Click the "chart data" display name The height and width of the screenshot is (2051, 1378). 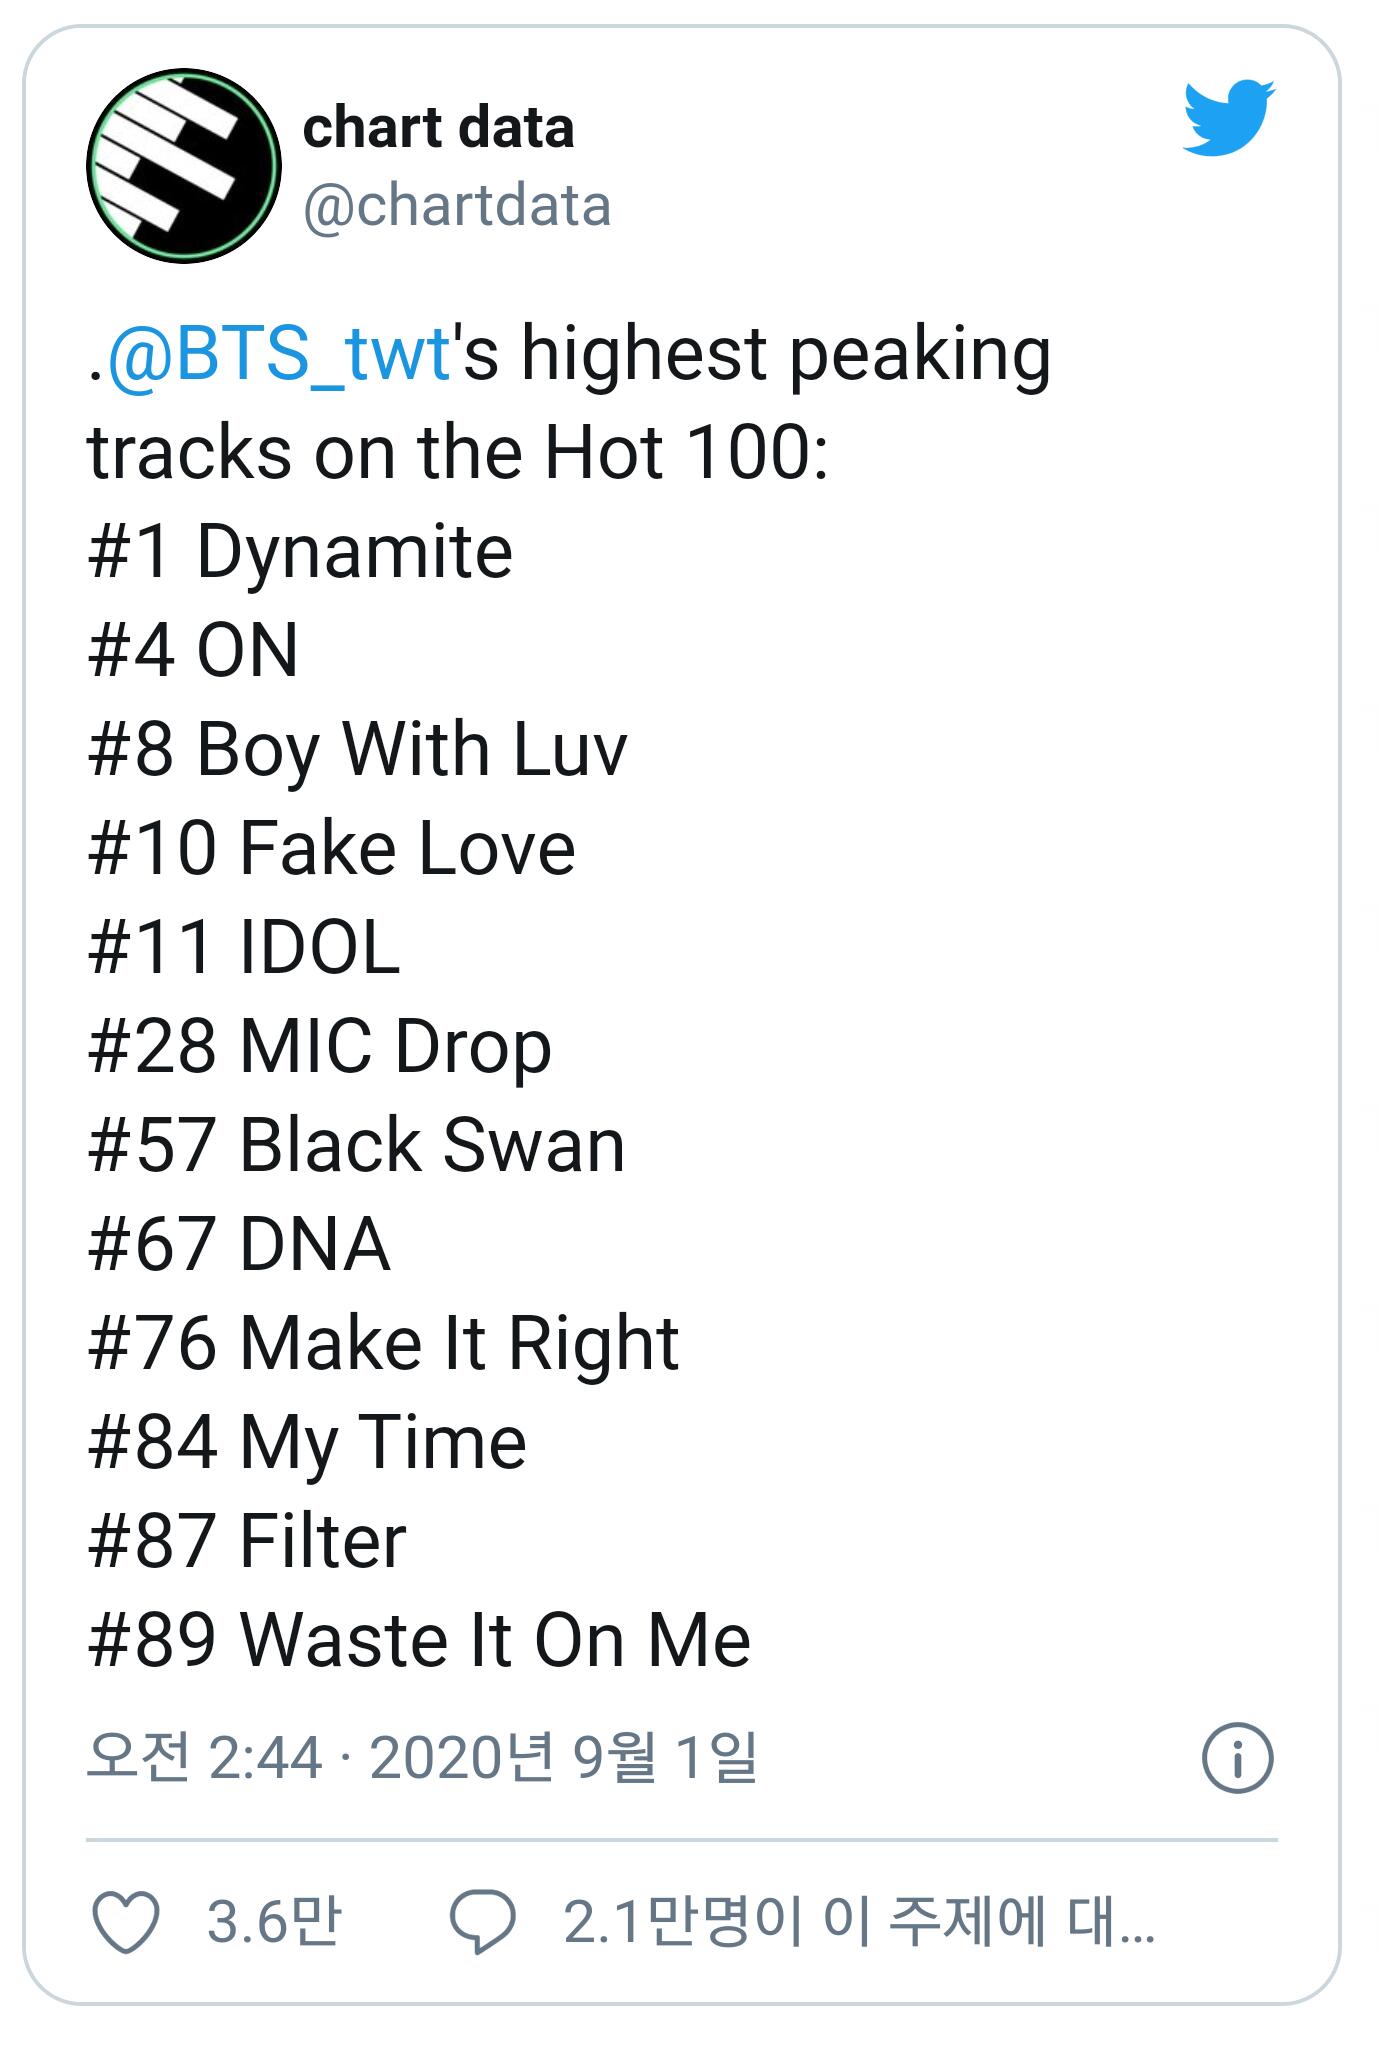(438, 128)
